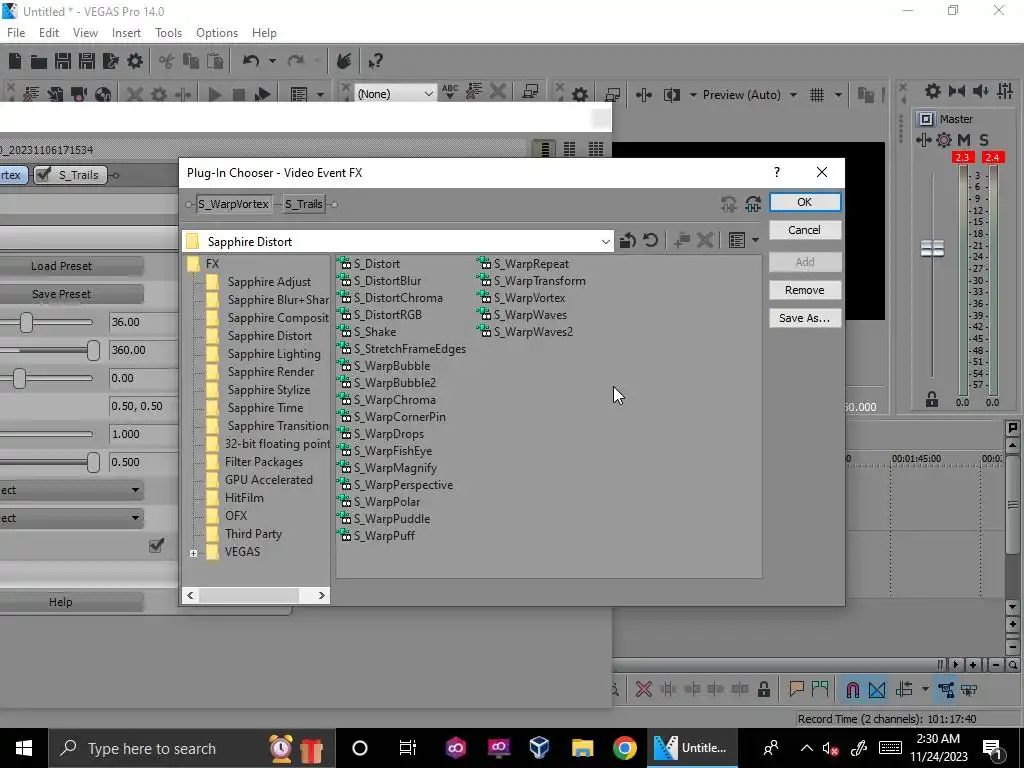Click the New project icon in main toolbar
The height and width of the screenshot is (768, 1024).
point(14,61)
